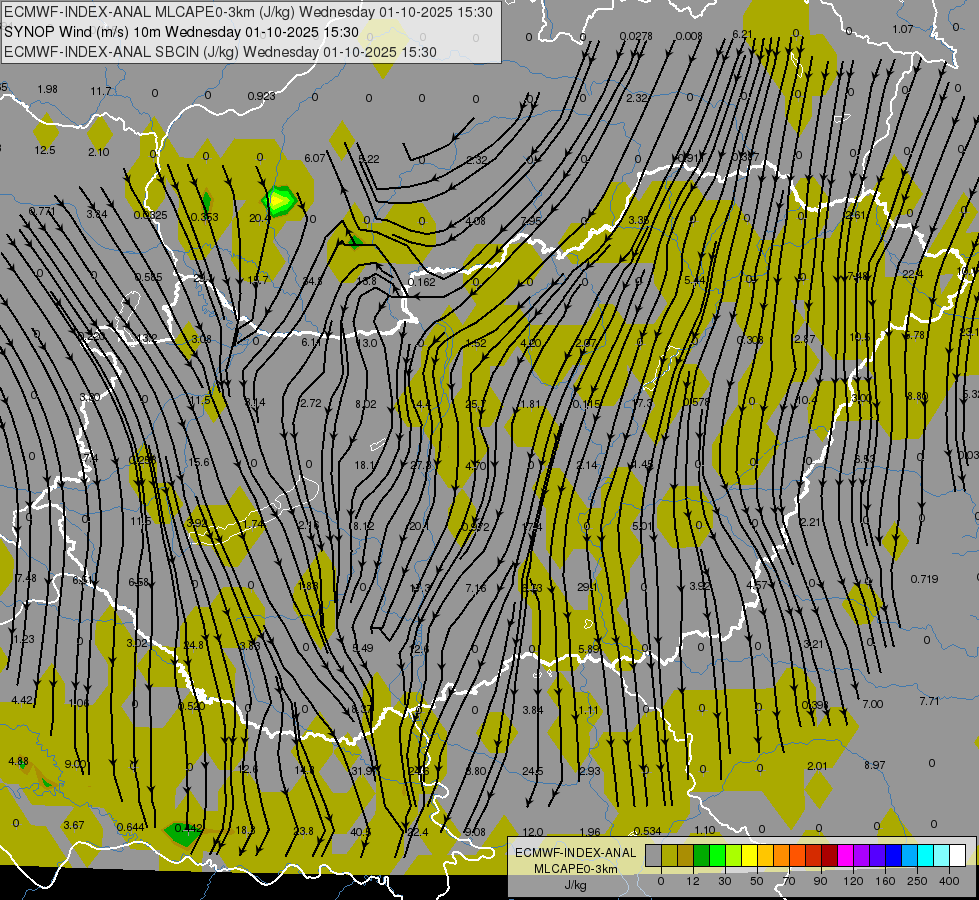Click the map value 0.923
Screen dimensions: 979x900
[262, 96]
